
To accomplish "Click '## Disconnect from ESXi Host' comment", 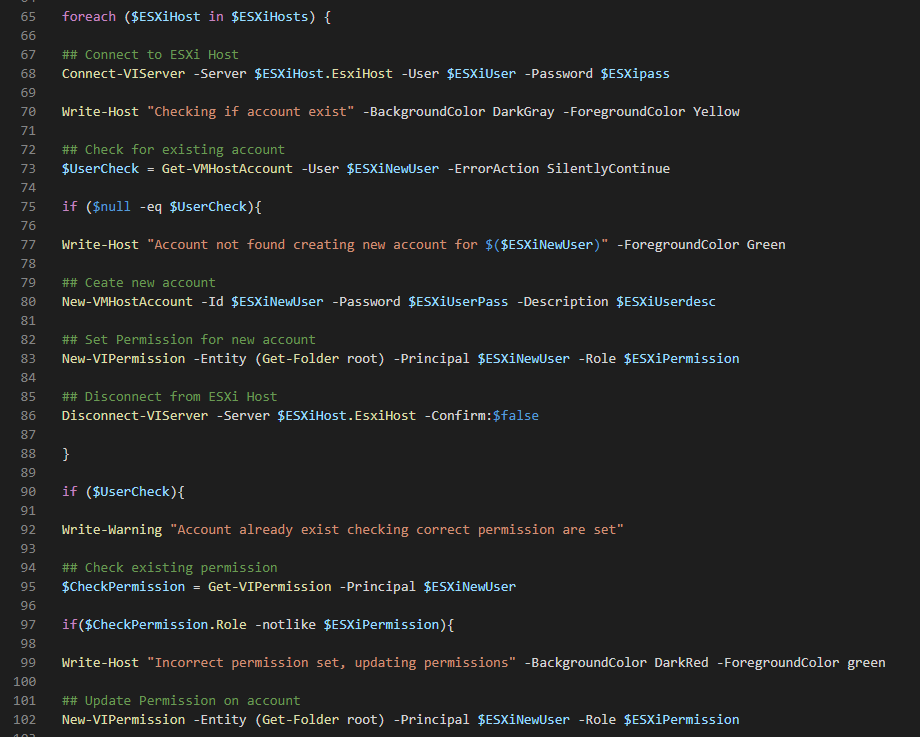I will pyautogui.click(x=169, y=397).
